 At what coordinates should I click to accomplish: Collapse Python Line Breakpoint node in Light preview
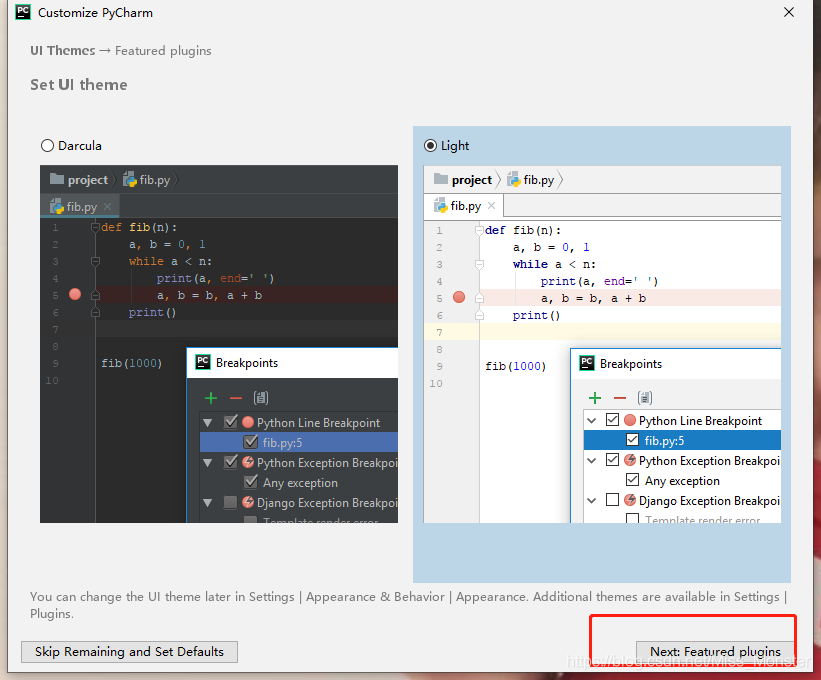coord(592,420)
